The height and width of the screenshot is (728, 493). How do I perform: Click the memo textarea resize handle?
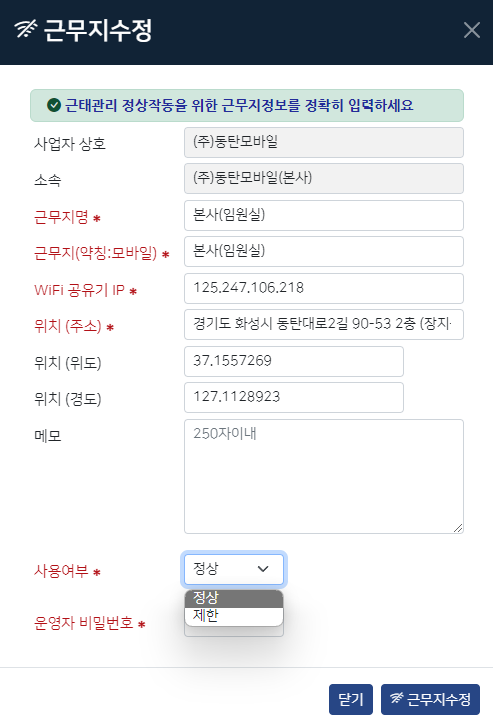(458, 528)
